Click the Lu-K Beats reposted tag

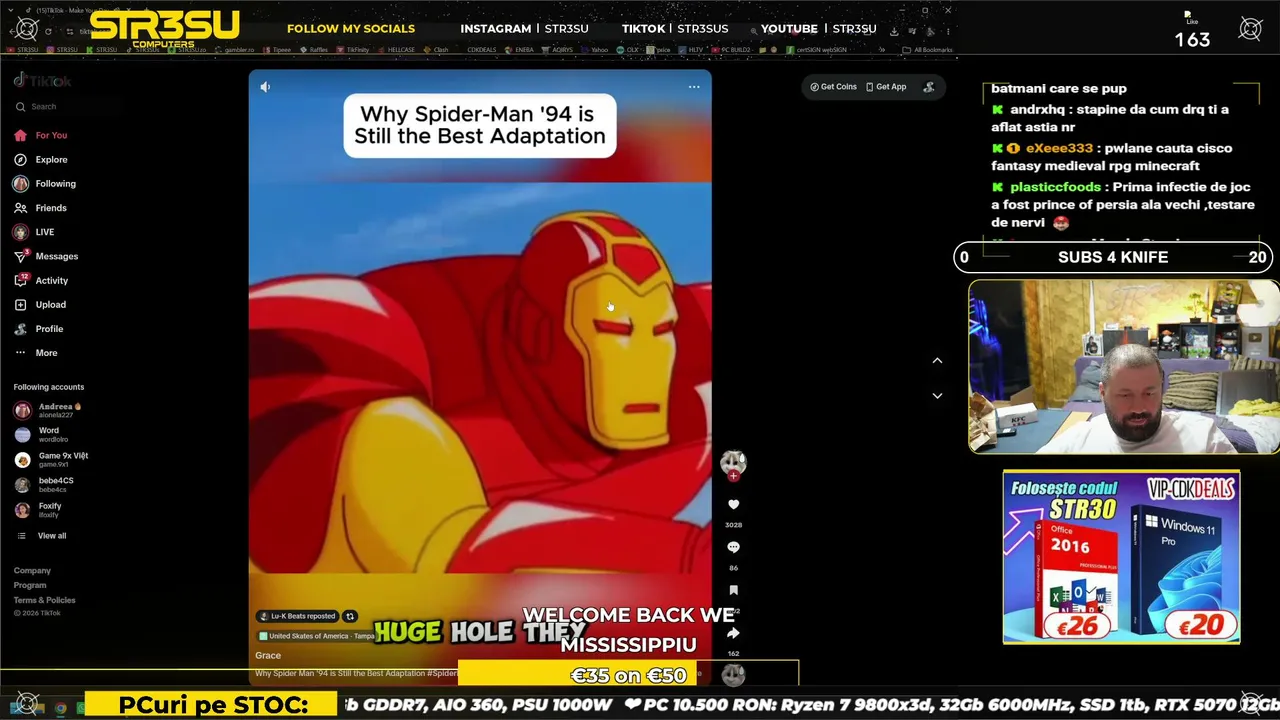click(297, 616)
